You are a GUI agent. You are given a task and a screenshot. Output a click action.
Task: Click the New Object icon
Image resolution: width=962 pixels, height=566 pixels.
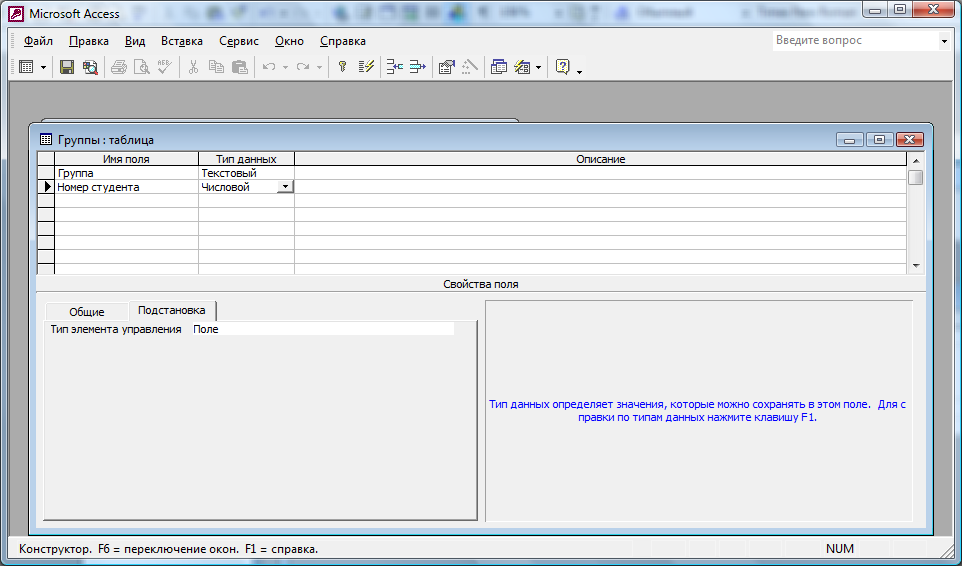click(x=522, y=67)
